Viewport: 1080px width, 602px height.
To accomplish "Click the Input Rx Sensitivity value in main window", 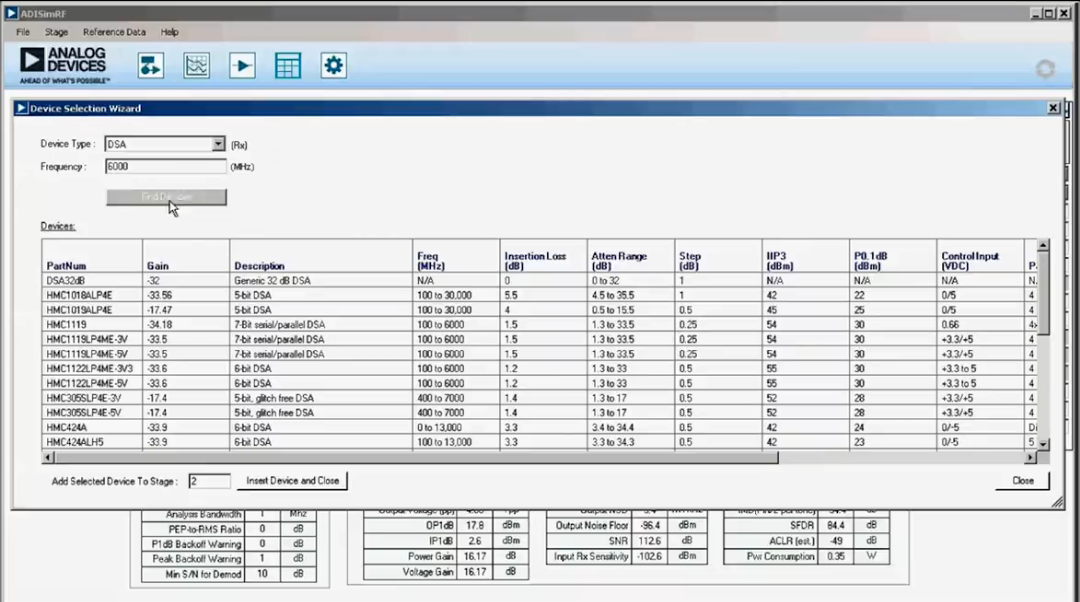I will tap(649, 556).
